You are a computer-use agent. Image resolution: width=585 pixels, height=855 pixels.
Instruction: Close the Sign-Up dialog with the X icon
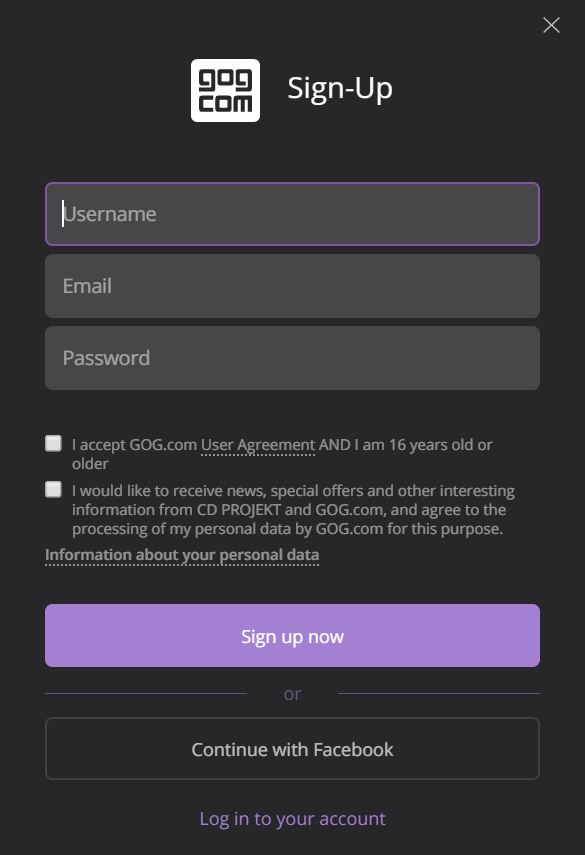(551, 25)
